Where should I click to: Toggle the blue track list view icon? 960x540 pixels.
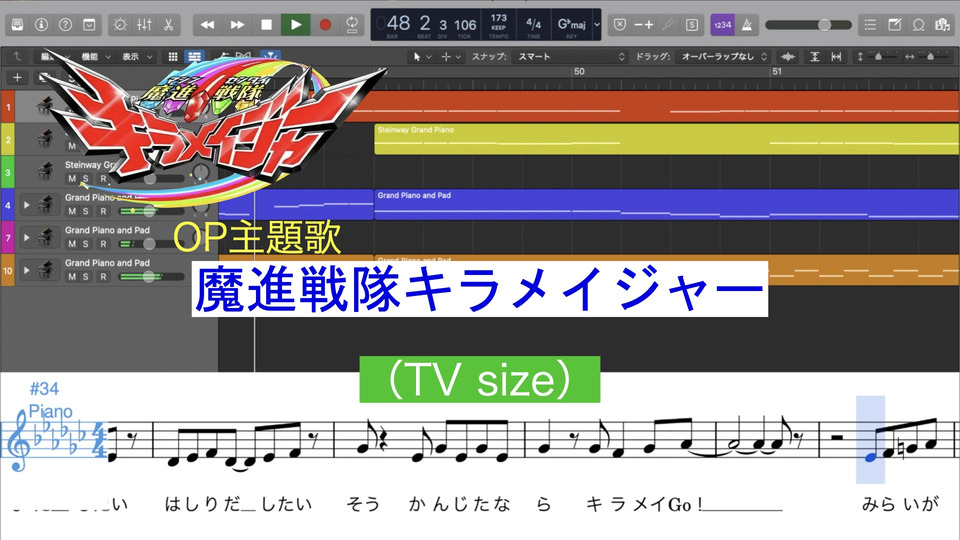coord(195,56)
